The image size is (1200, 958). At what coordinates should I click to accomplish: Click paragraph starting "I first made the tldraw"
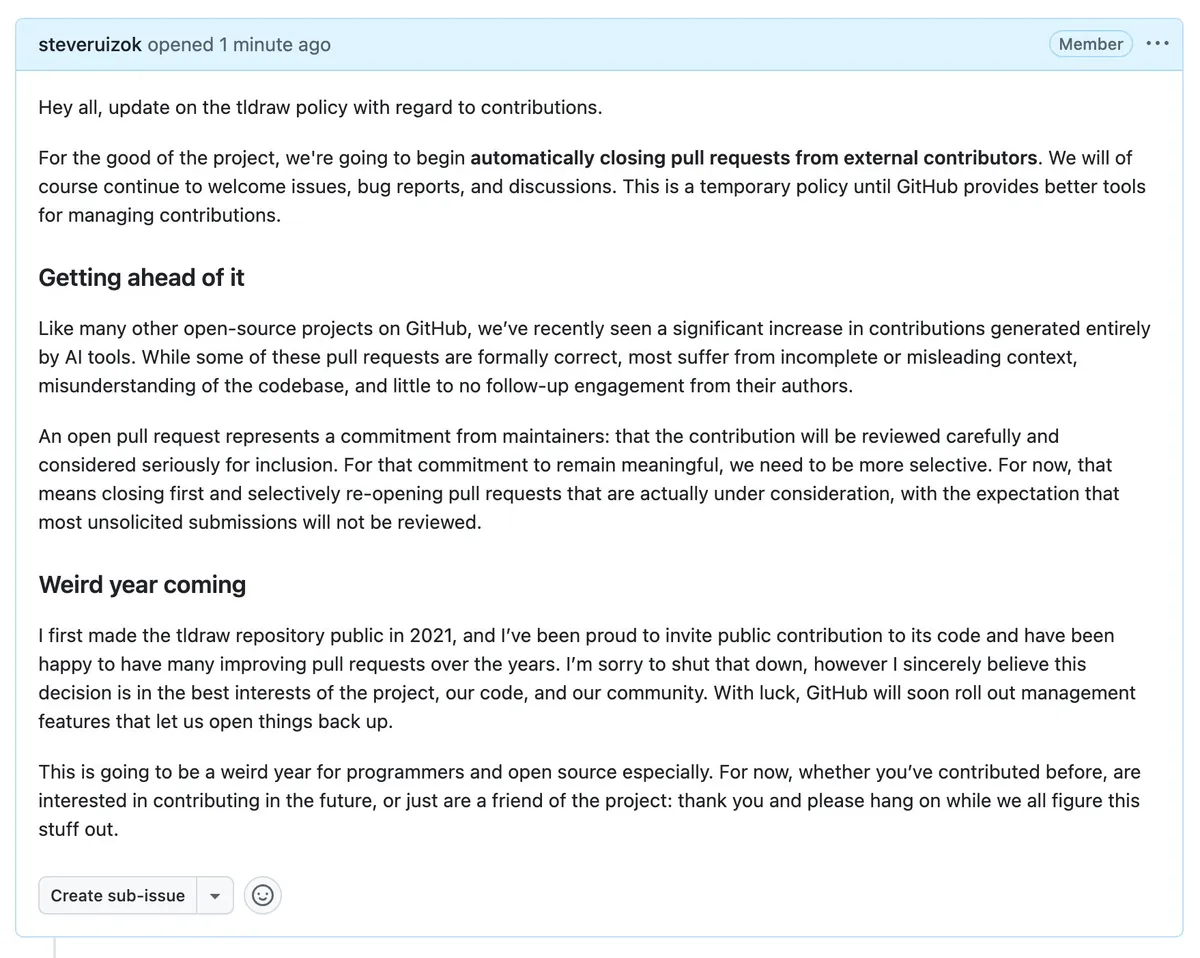pyautogui.click(x=587, y=678)
